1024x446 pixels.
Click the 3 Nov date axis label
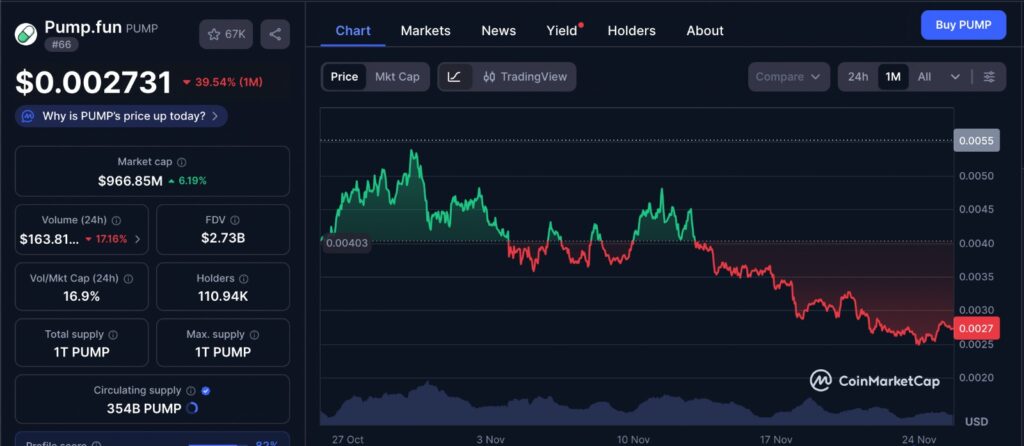coord(492,439)
